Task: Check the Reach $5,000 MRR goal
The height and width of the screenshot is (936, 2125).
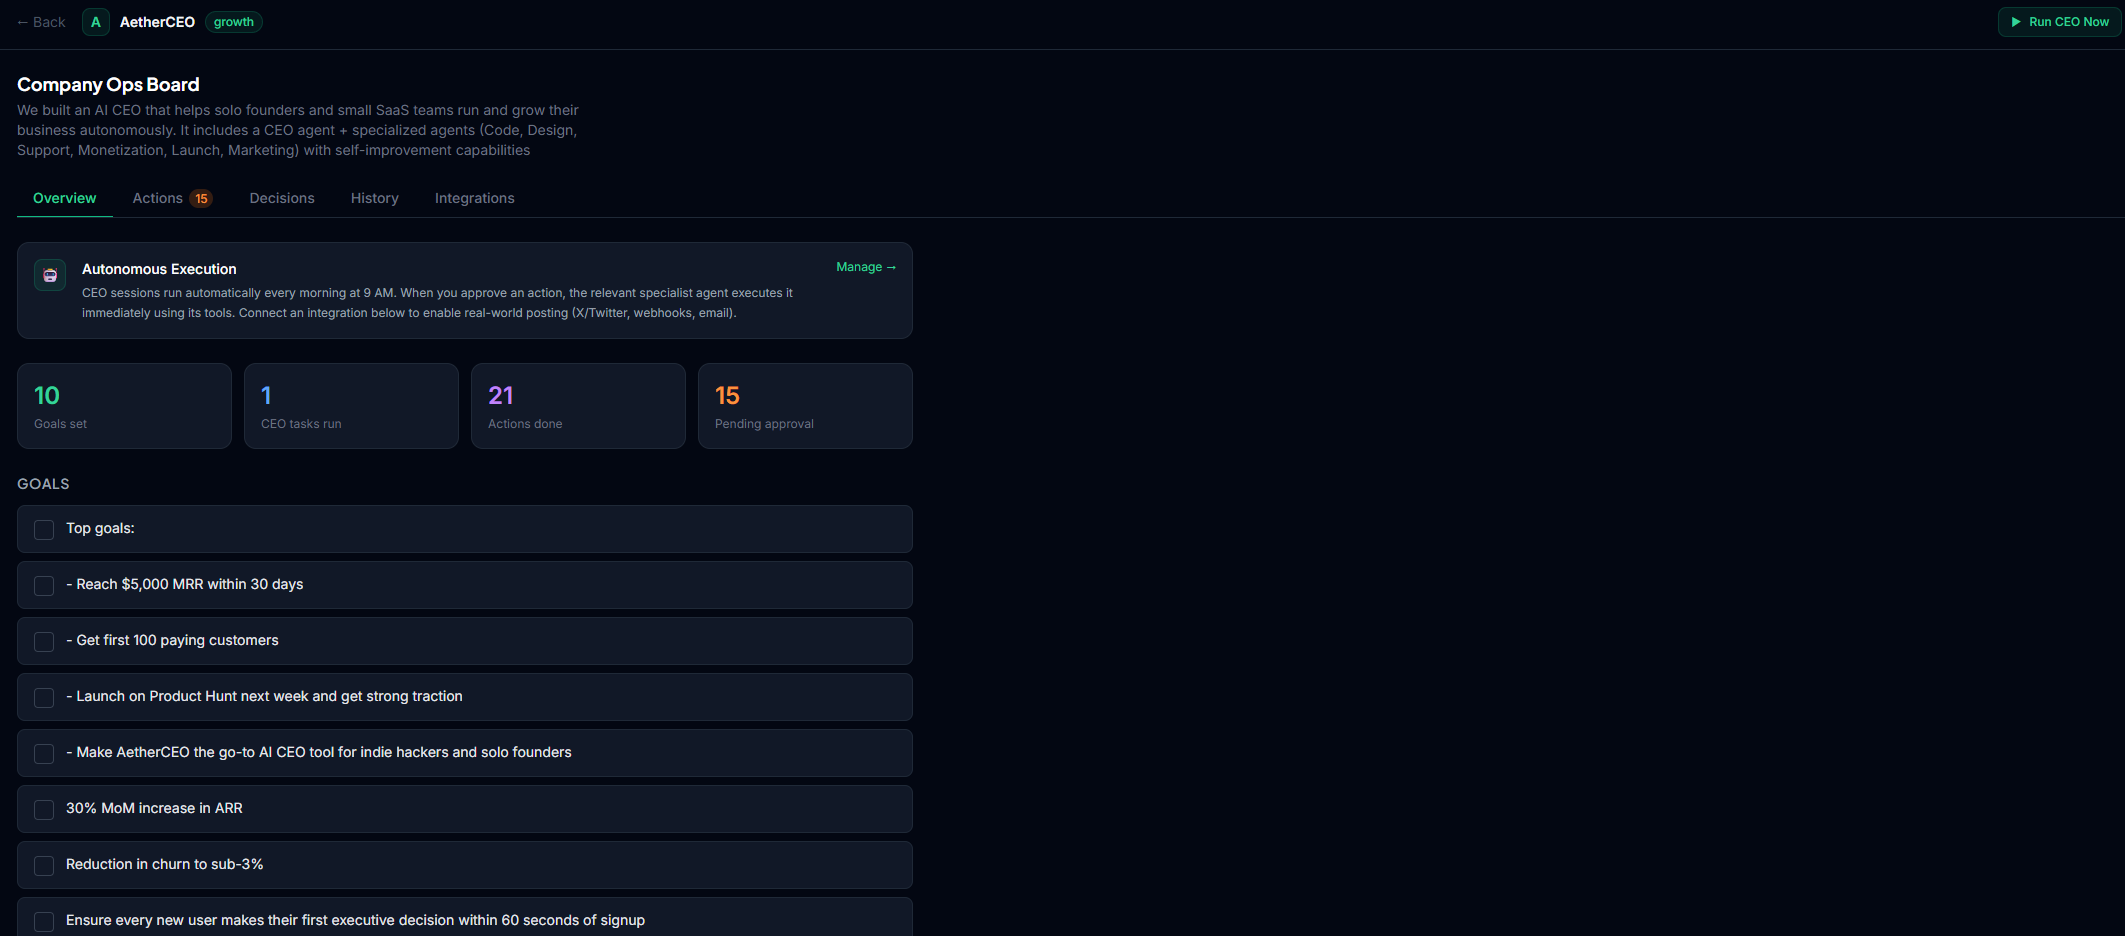Action: point(43,585)
